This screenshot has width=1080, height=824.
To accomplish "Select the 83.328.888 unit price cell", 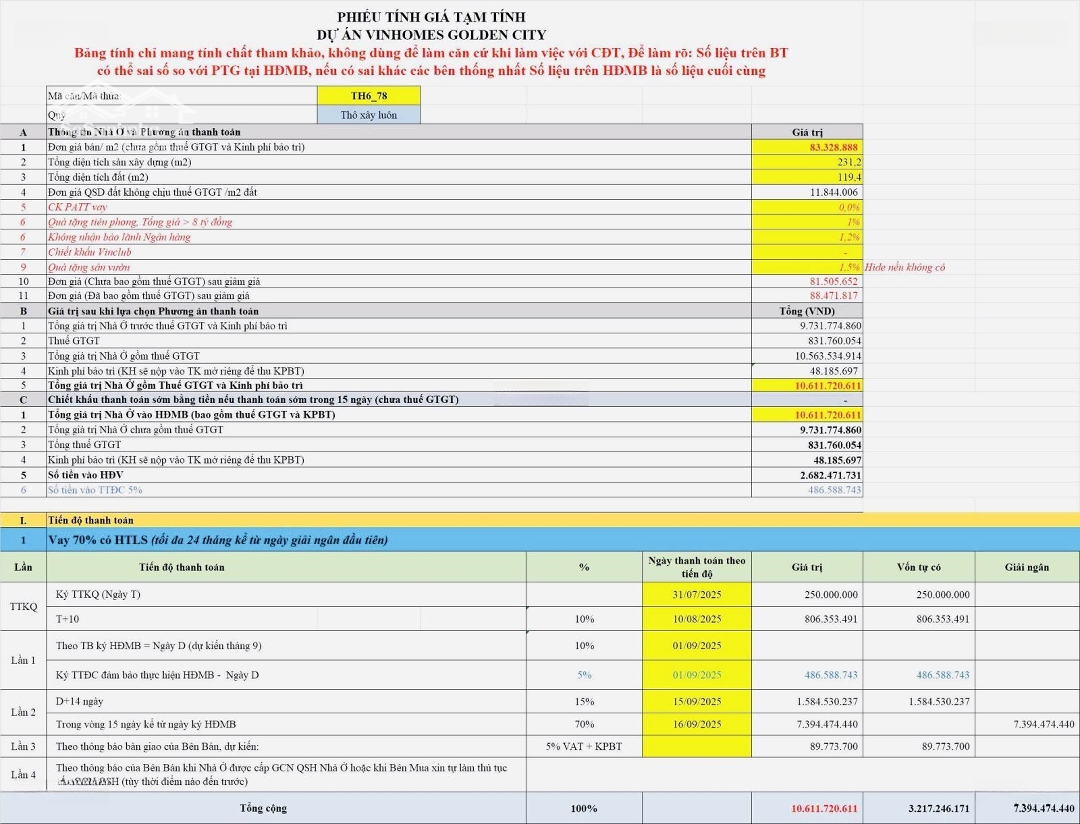I will (x=806, y=146).
